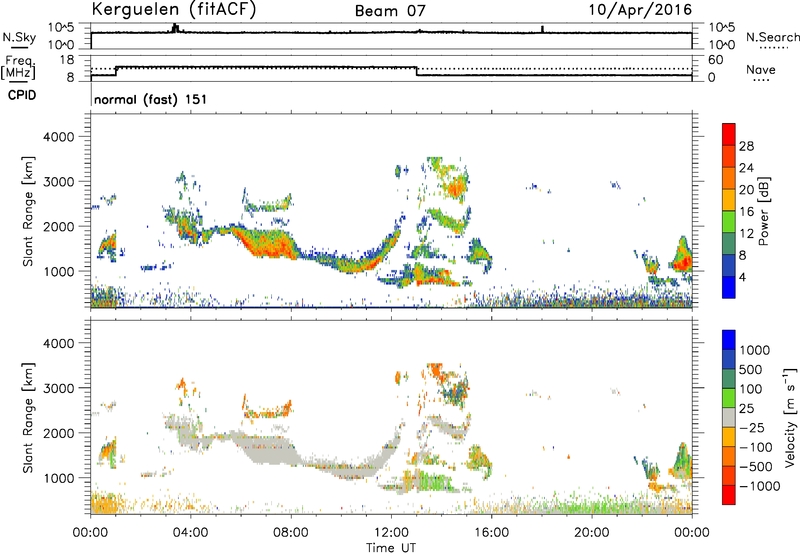
Task: Click the 'Power [dB]' colorbar label
Action: click(x=763, y=211)
